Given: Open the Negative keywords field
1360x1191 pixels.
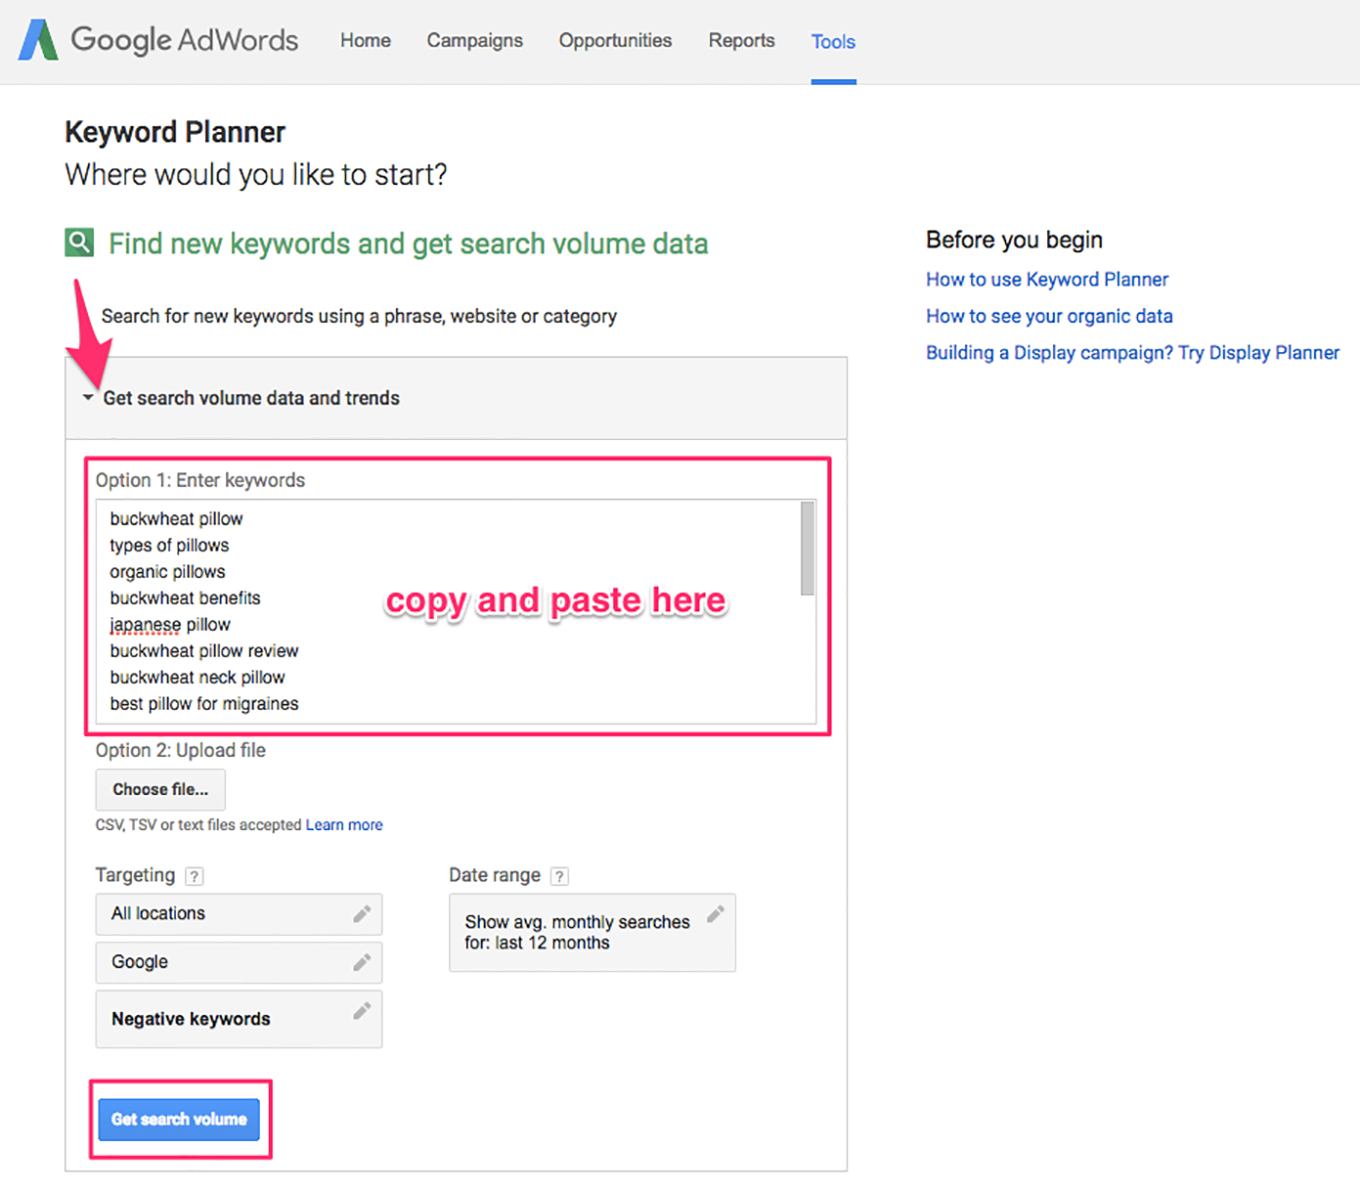Looking at the screenshot, I should coord(239,1019).
